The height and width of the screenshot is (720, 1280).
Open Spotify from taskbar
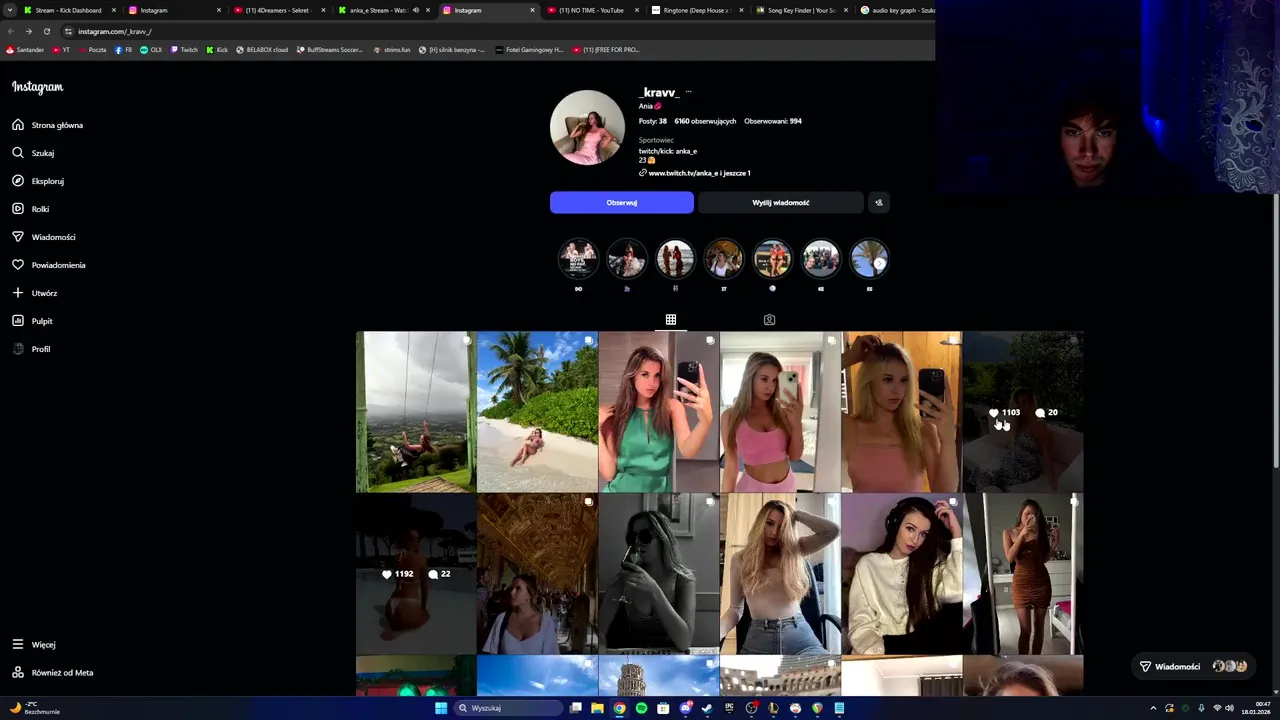click(641, 708)
